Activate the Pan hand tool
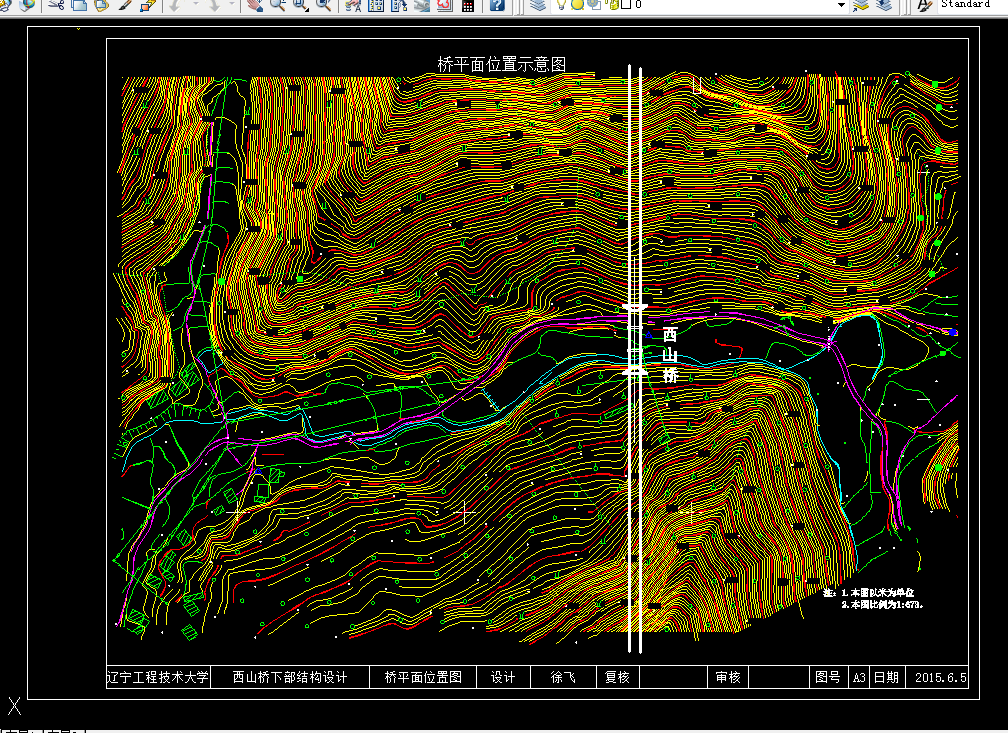Viewport: 1008px width, 733px height. [255, 5]
